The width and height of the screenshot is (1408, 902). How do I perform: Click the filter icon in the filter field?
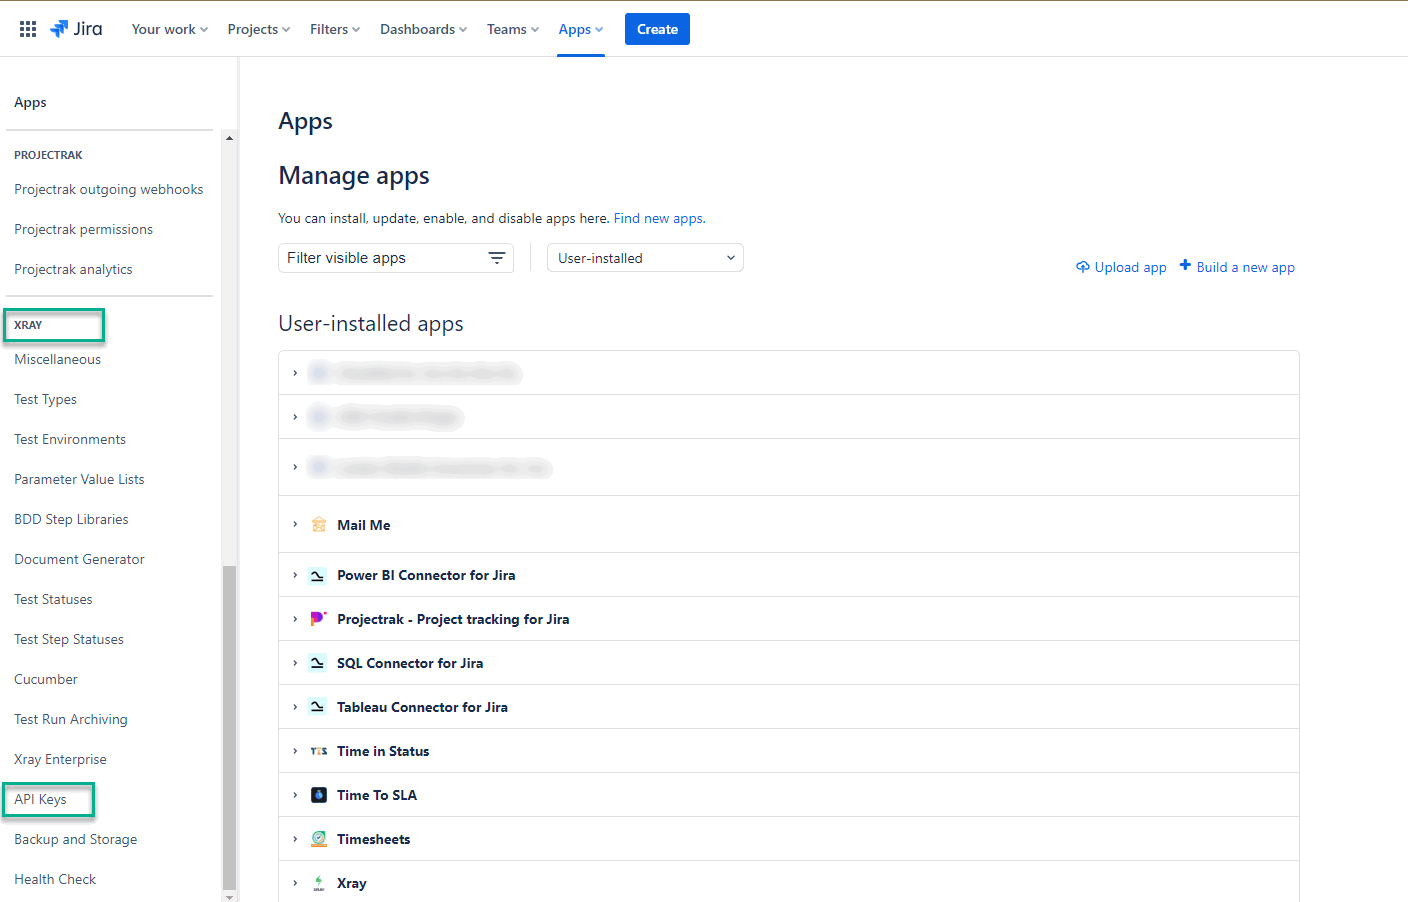tap(497, 257)
